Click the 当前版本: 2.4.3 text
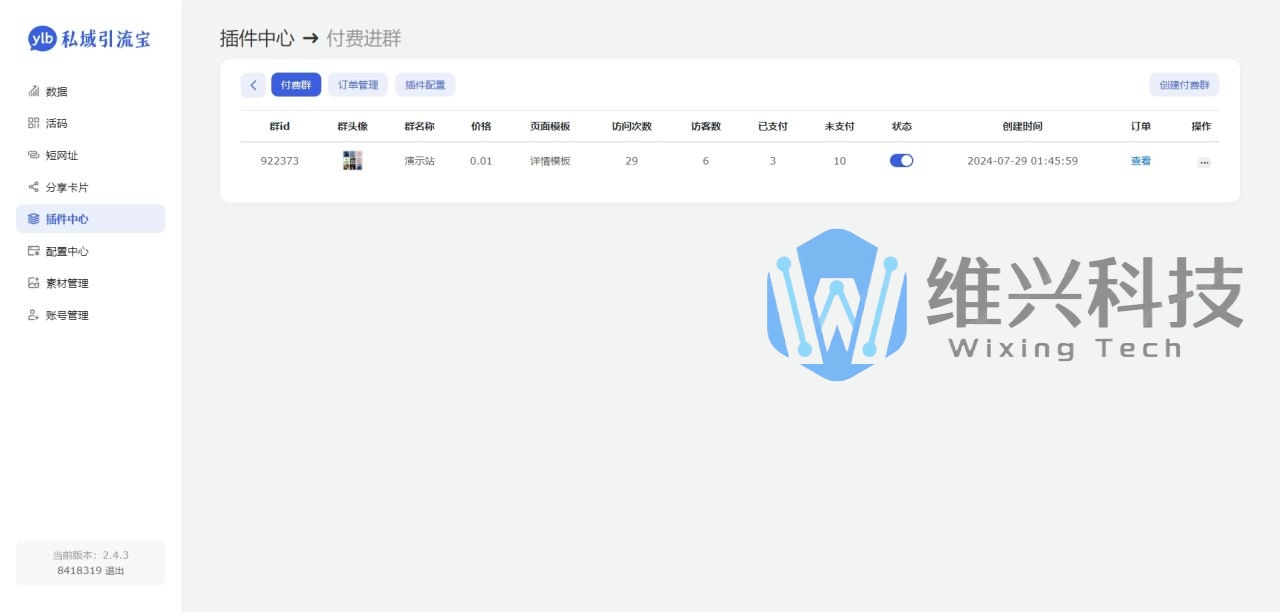 (x=91, y=555)
